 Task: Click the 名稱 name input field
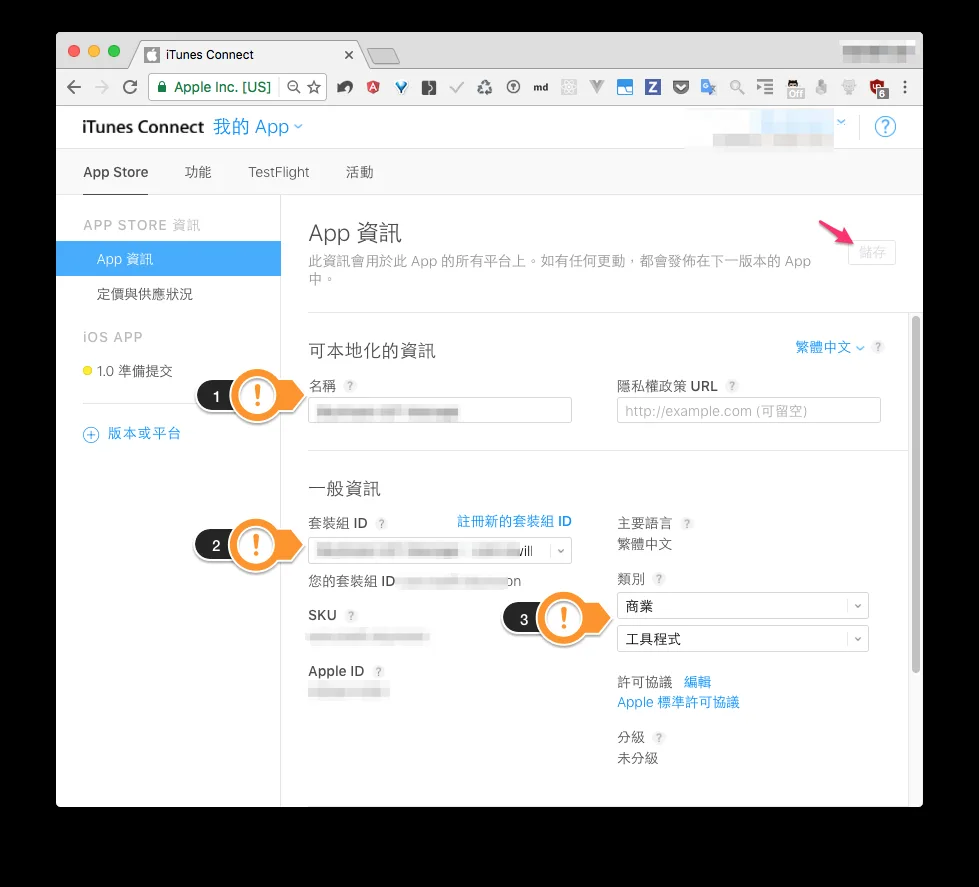pos(440,410)
